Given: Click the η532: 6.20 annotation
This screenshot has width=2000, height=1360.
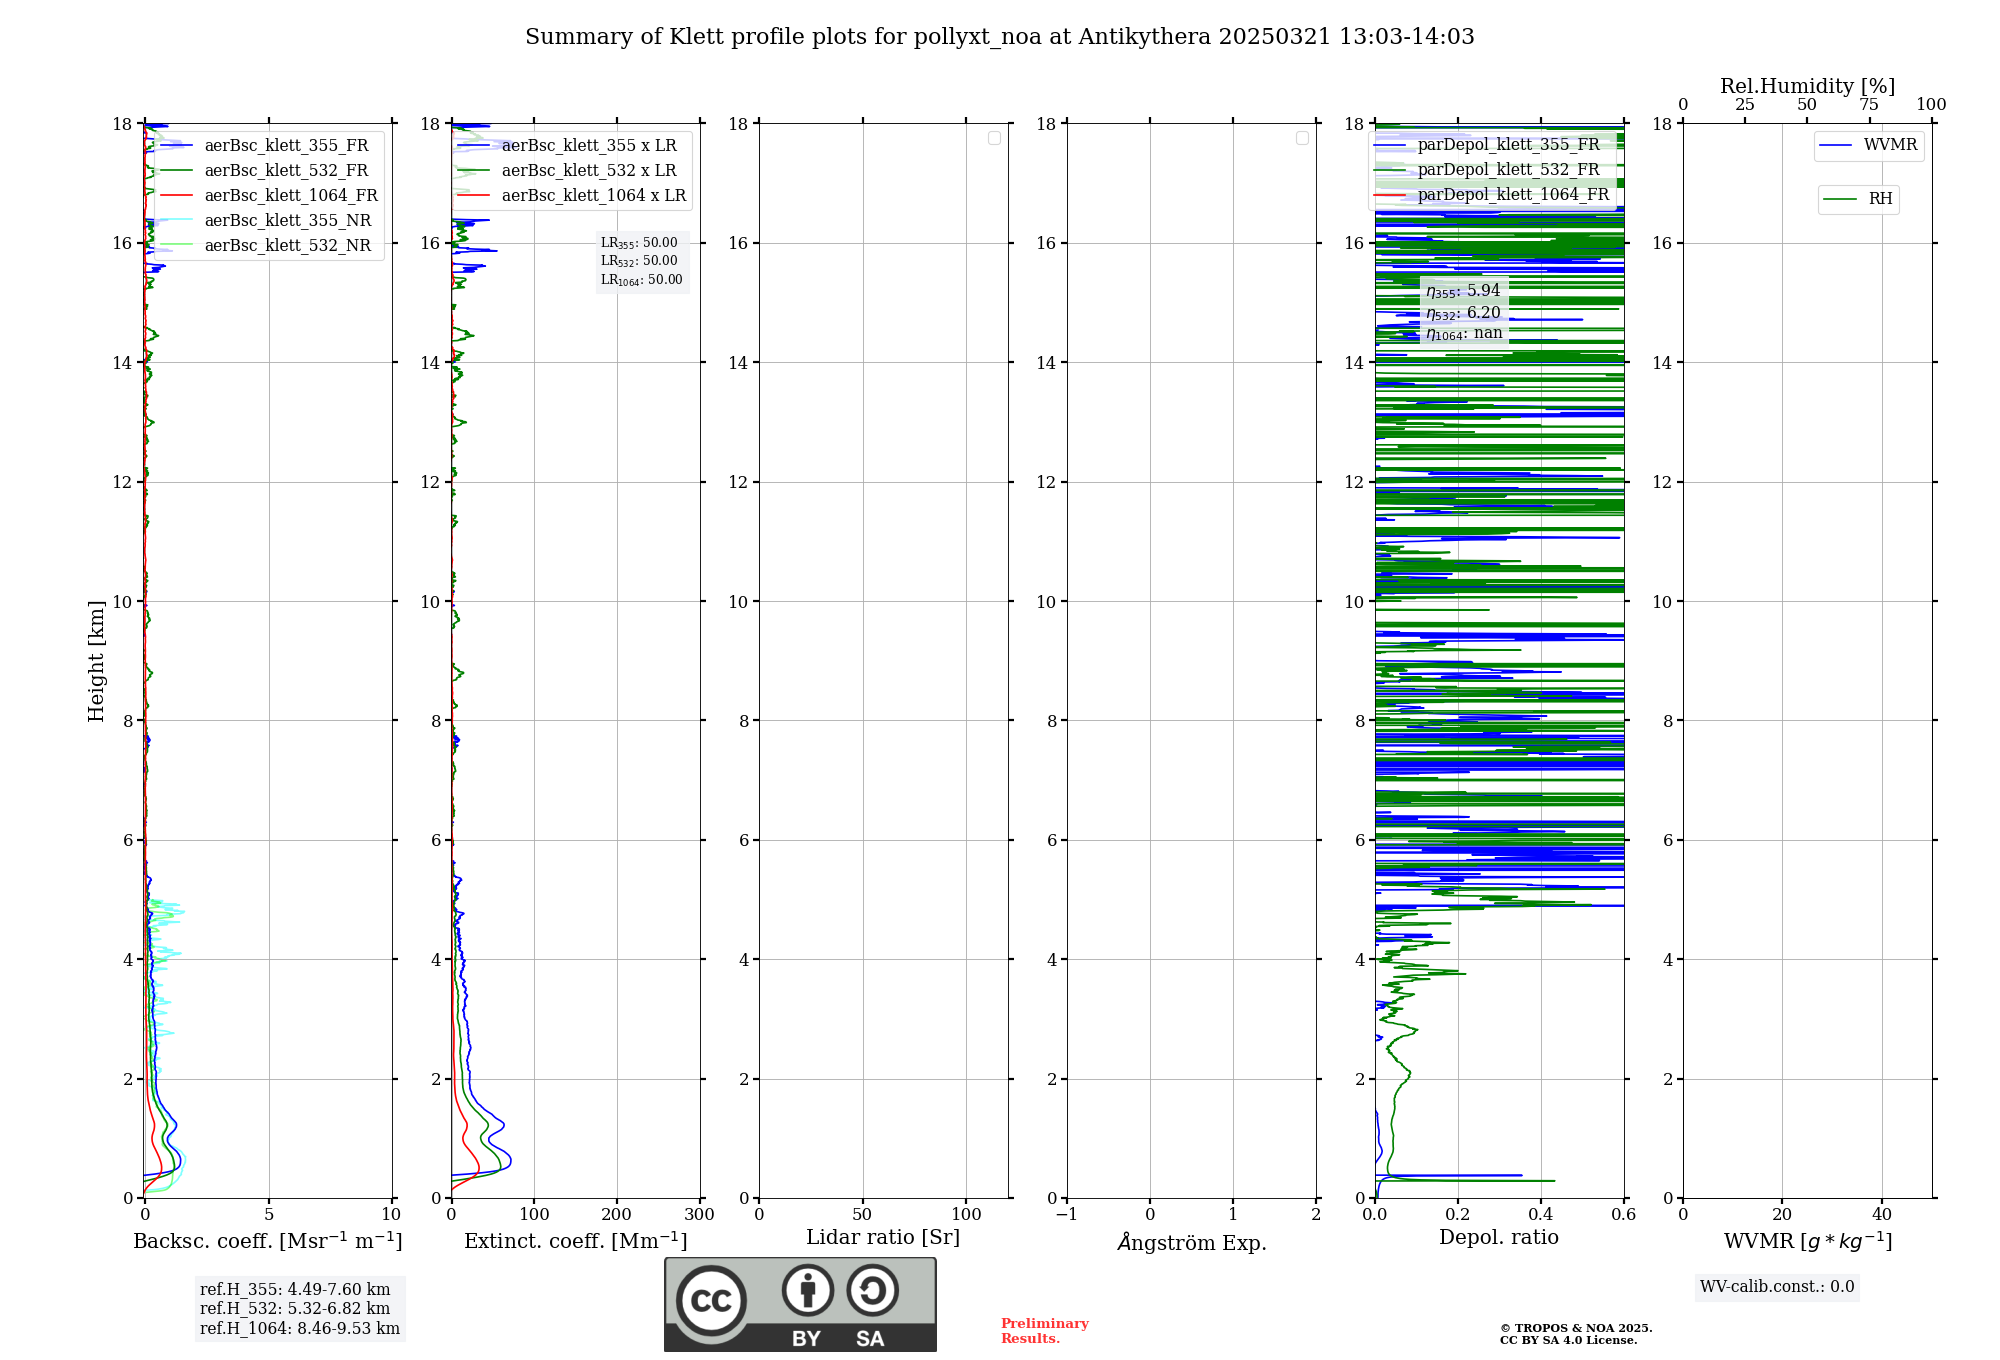Looking at the screenshot, I should click(1463, 313).
